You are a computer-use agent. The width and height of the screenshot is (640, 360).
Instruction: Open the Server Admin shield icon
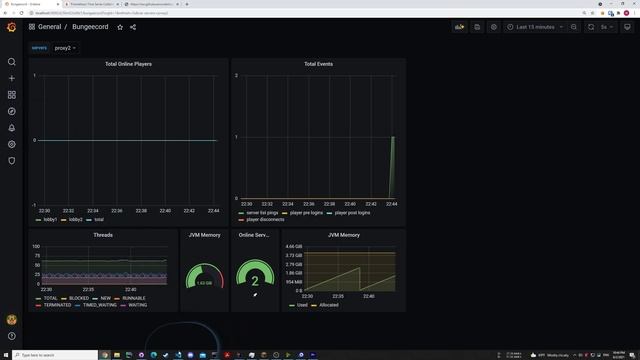click(x=11, y=161)
